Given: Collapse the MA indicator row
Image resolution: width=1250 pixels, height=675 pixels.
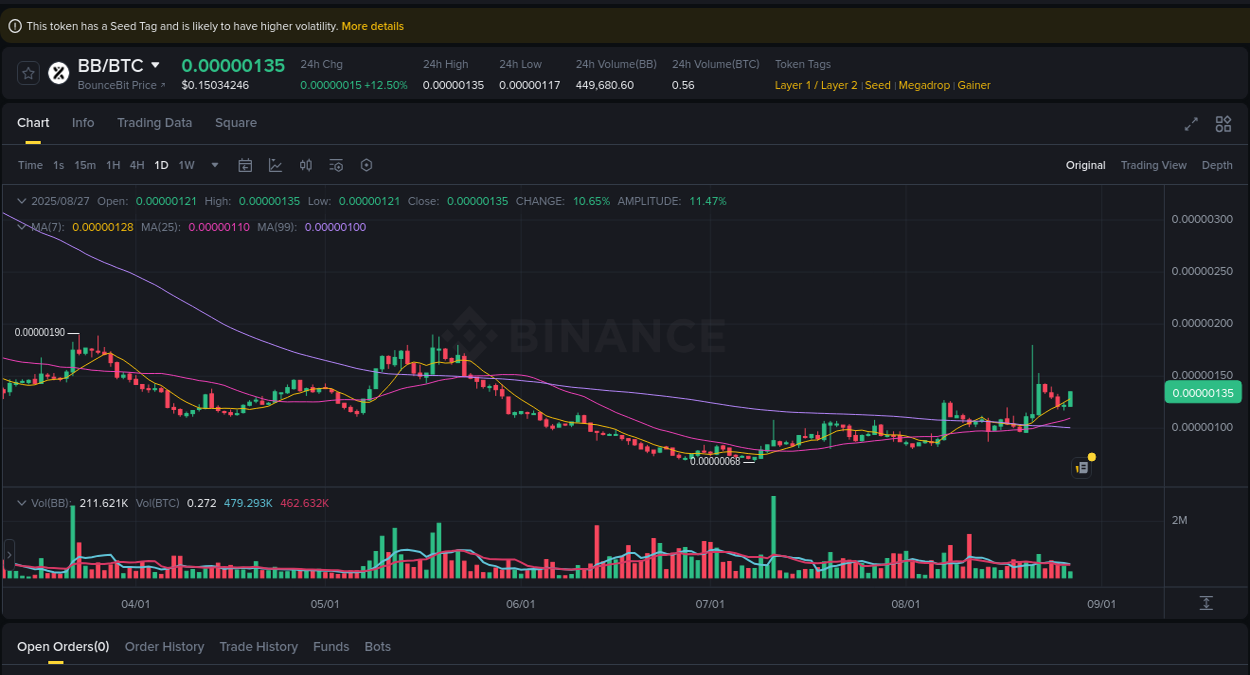Looking at the screenshot, I should click(22, 227).
